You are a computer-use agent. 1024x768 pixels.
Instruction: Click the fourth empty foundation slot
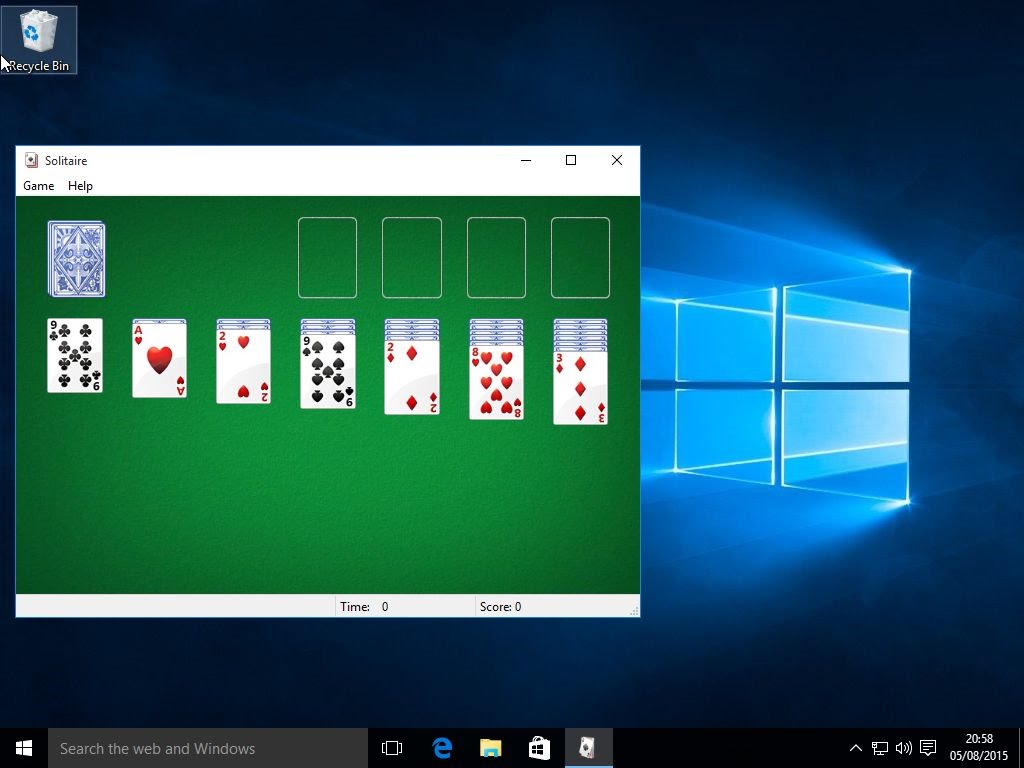pyautogui.click(x=581, y=258)
